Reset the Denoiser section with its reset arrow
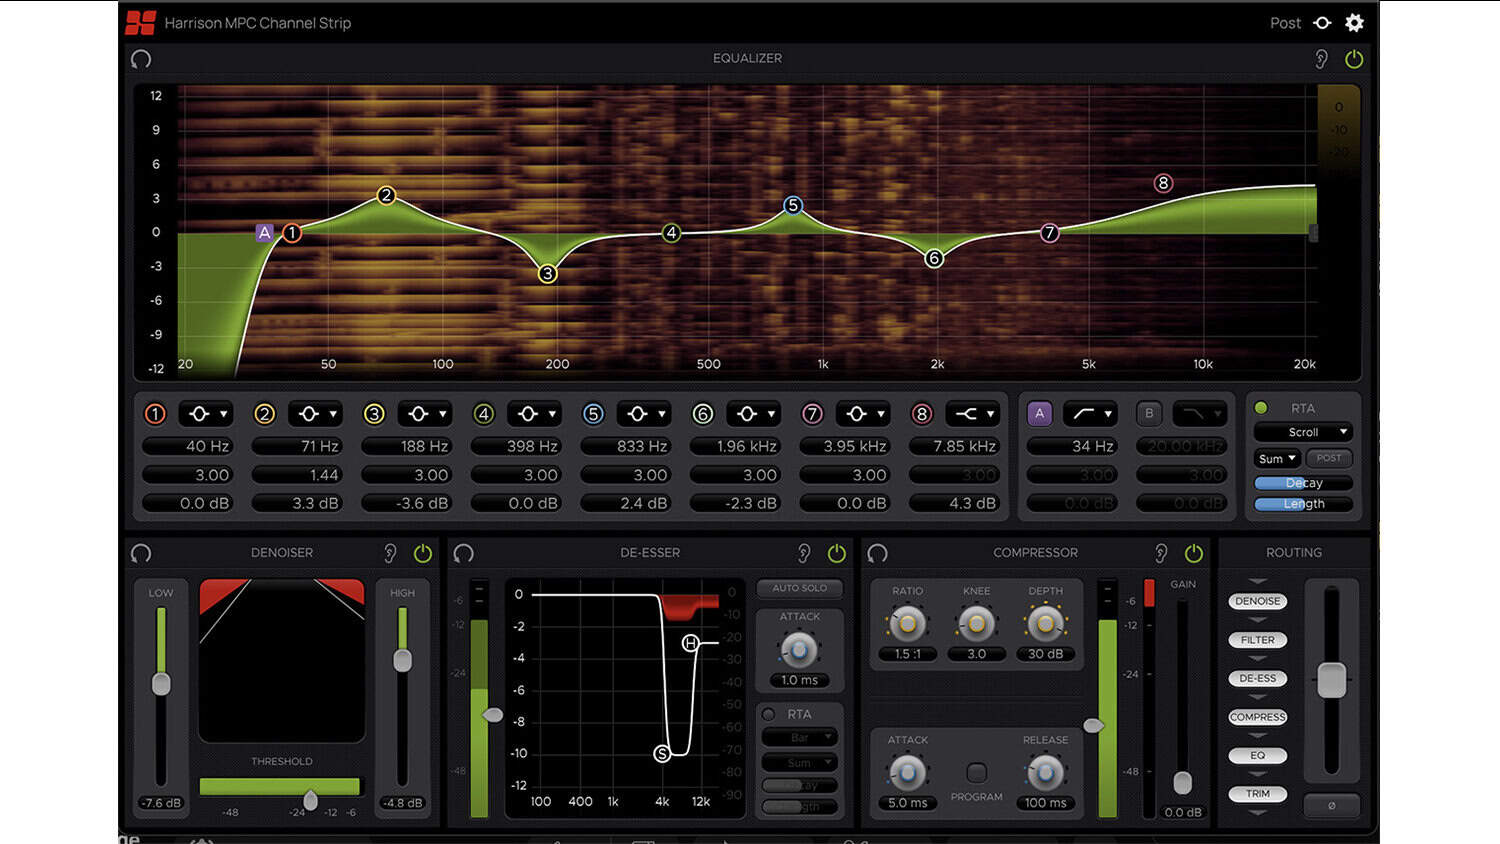 point(141,553)
